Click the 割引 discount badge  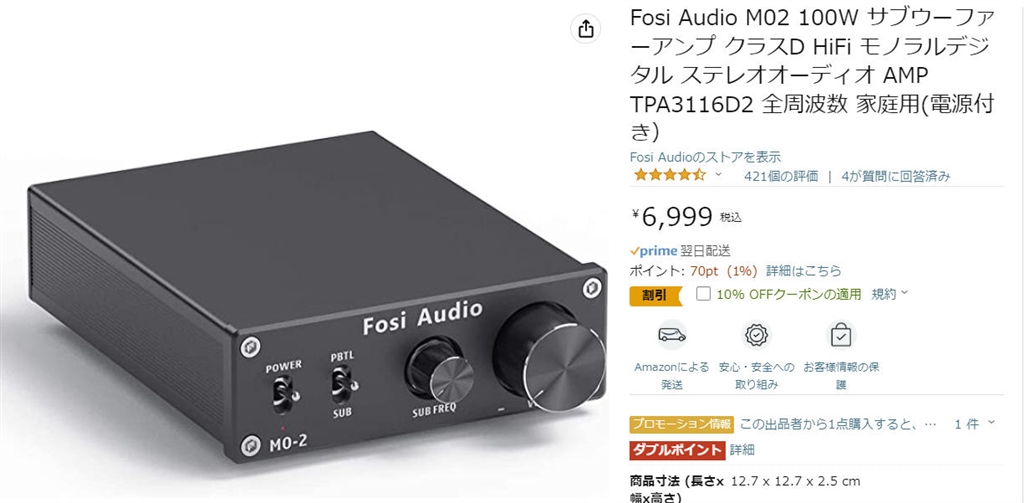(656, 295)
